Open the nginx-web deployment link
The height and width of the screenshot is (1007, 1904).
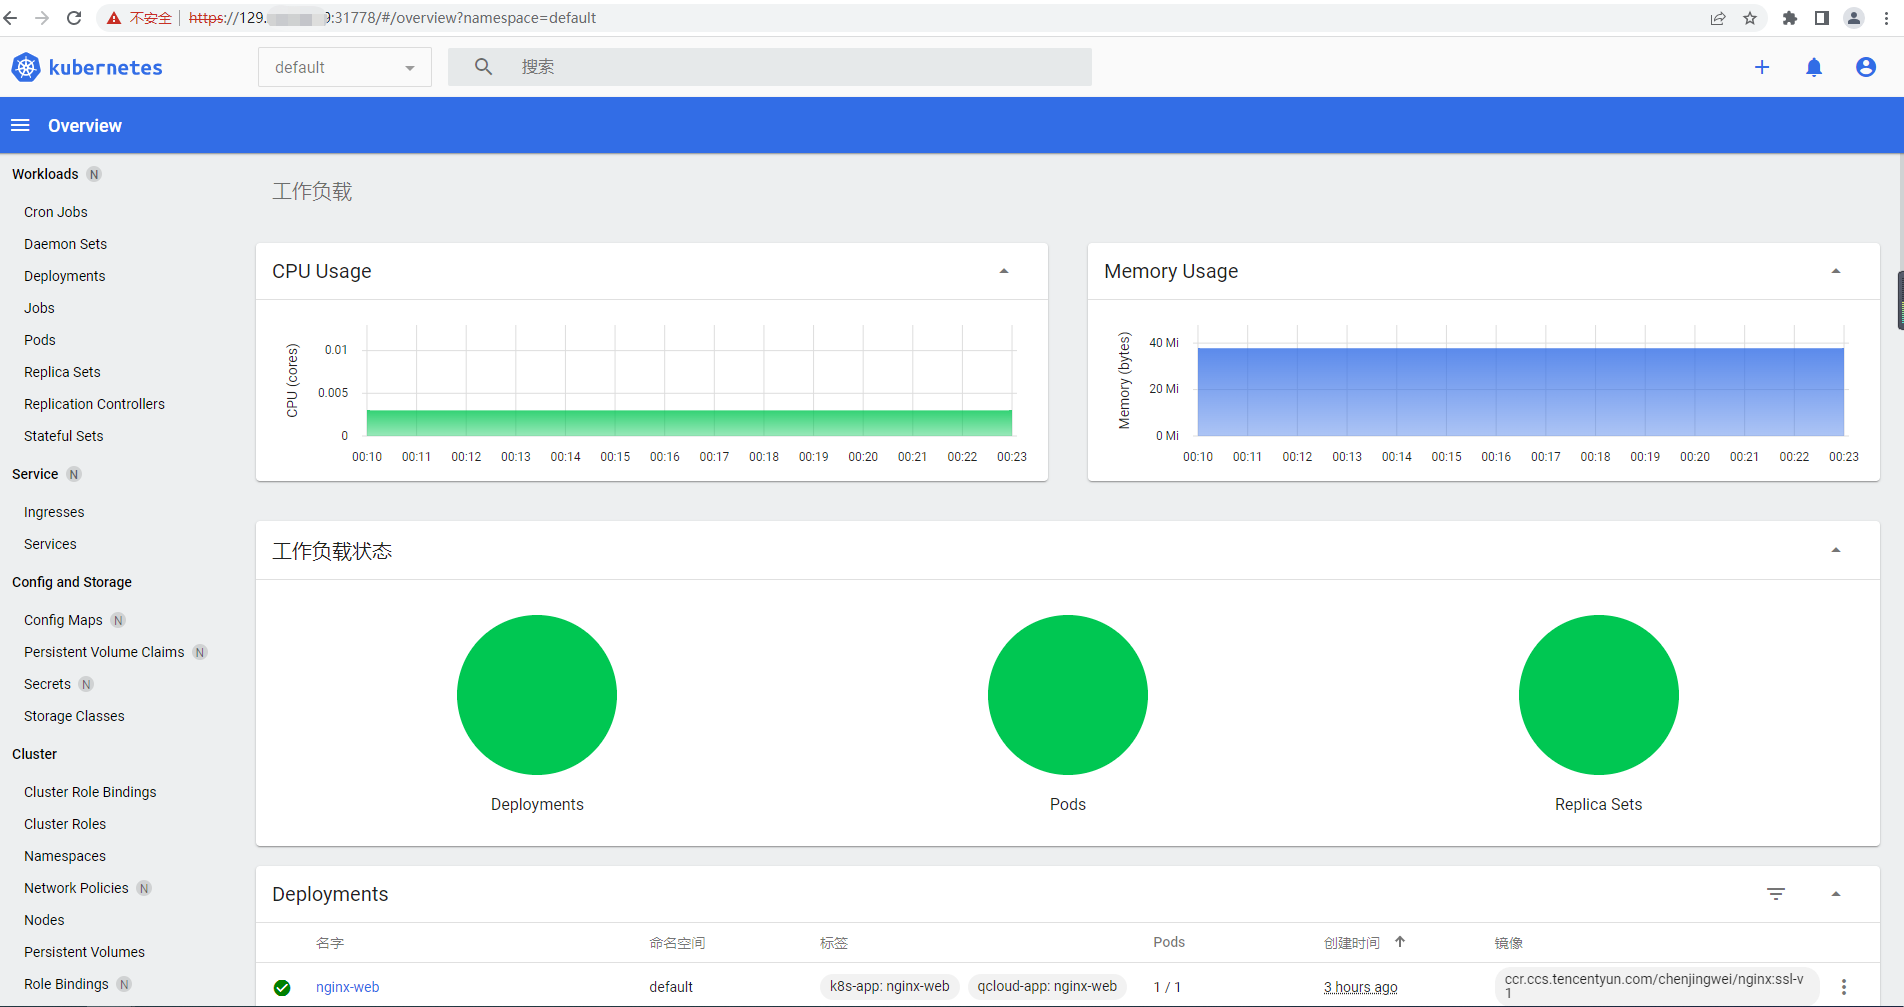[347, 987]
